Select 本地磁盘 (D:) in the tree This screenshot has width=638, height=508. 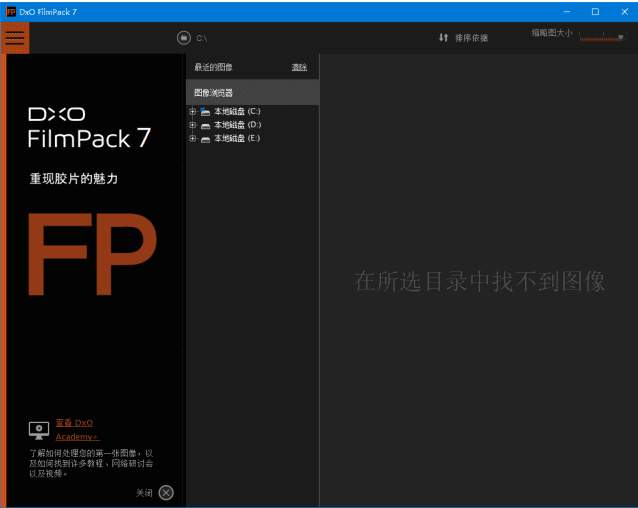click(x=238, y=125)
